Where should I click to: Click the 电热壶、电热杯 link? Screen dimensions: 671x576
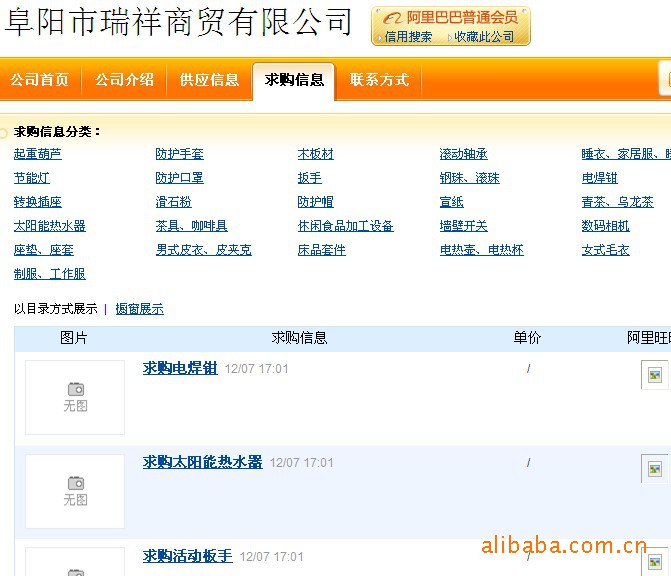tap(482, 250)
